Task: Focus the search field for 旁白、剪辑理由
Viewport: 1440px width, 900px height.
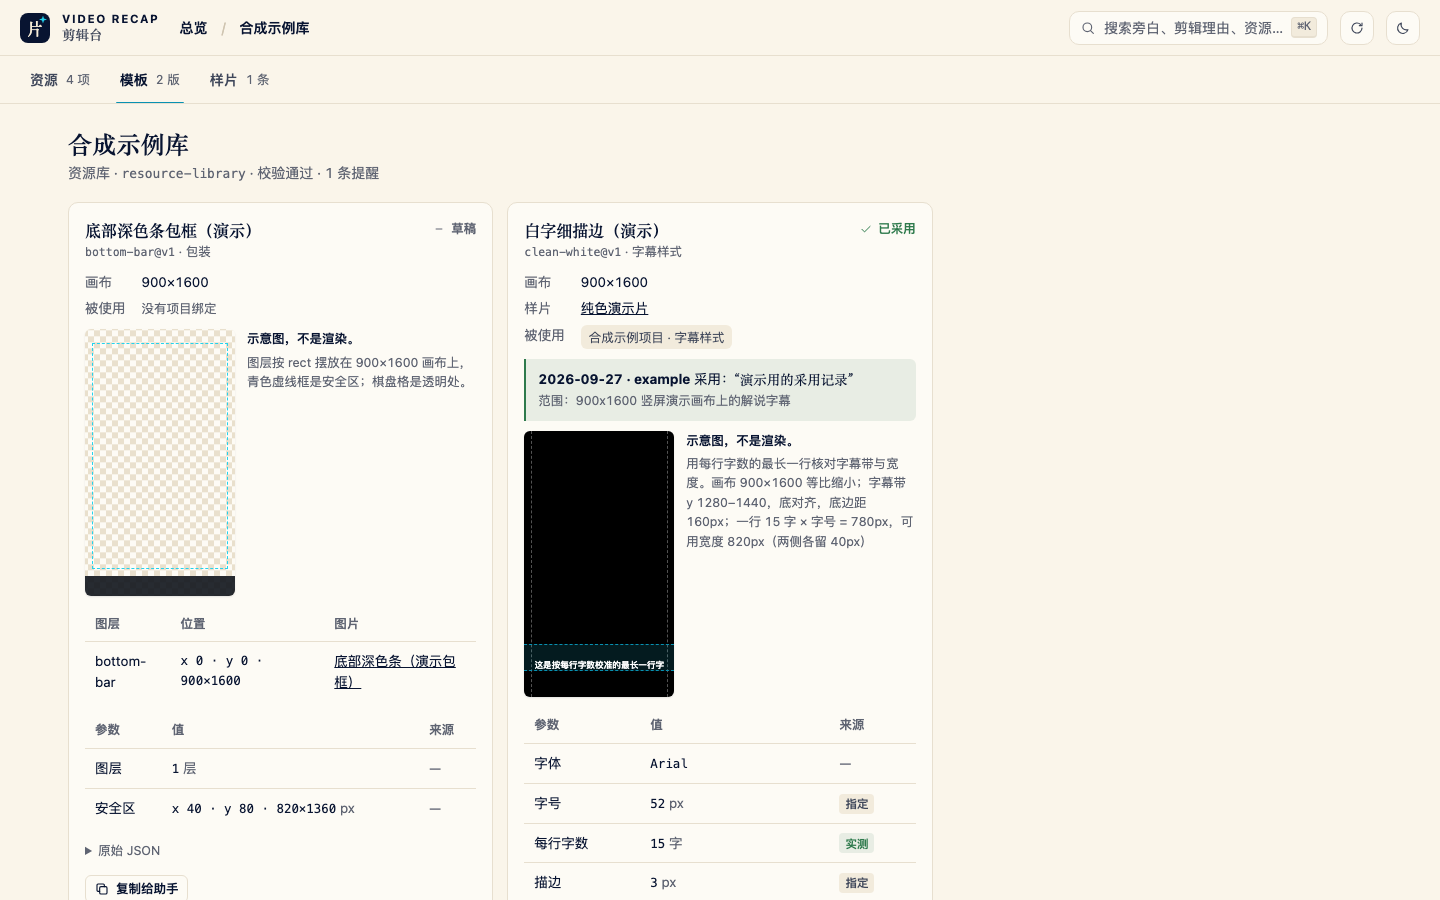Action: [x=1198, y=28]
